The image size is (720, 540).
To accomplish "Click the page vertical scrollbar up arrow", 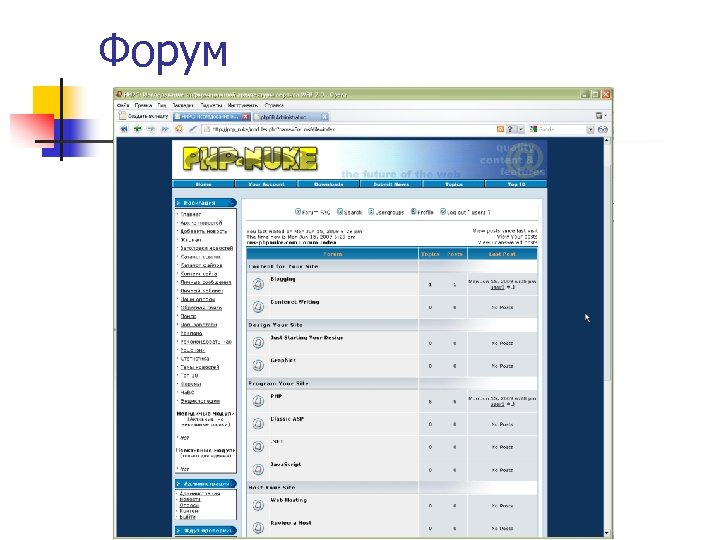I will click(x=607, y=141).
